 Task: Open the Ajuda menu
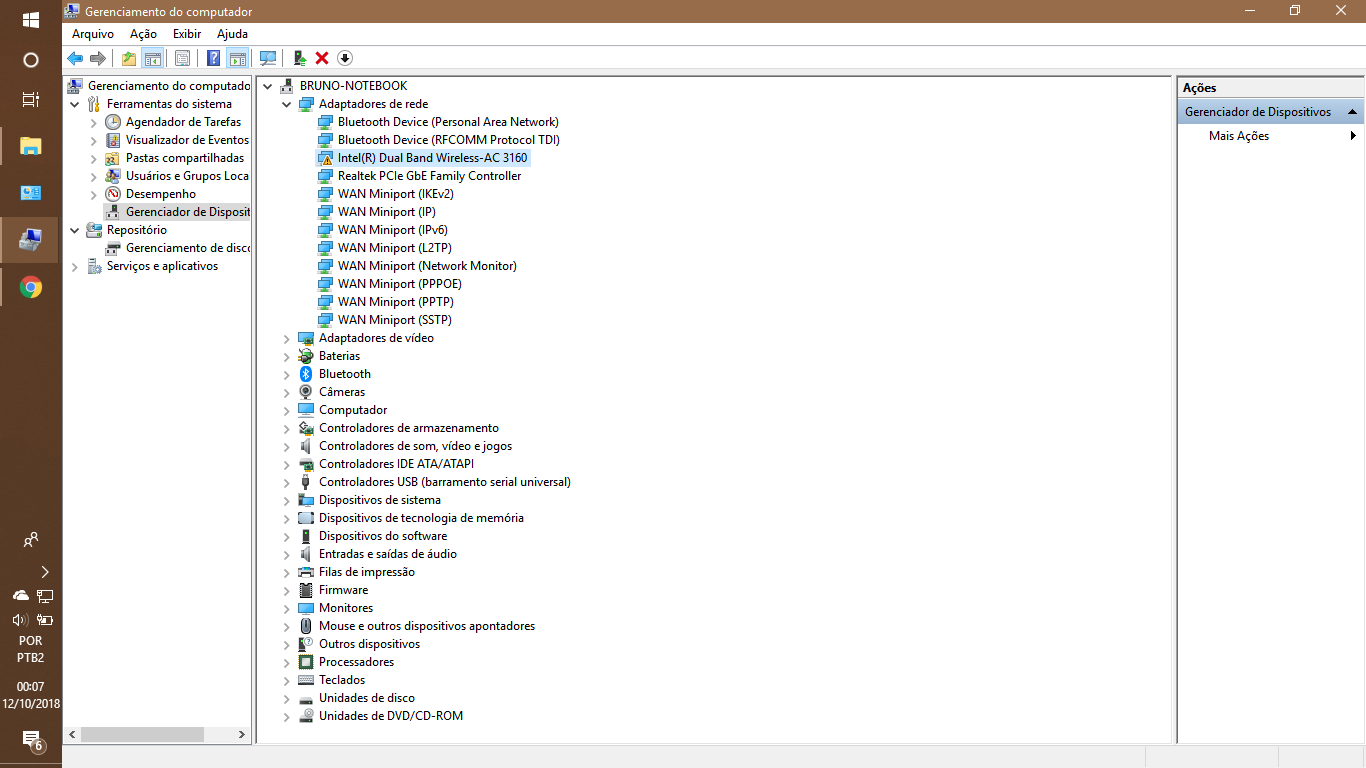click(x=232, y=34)
